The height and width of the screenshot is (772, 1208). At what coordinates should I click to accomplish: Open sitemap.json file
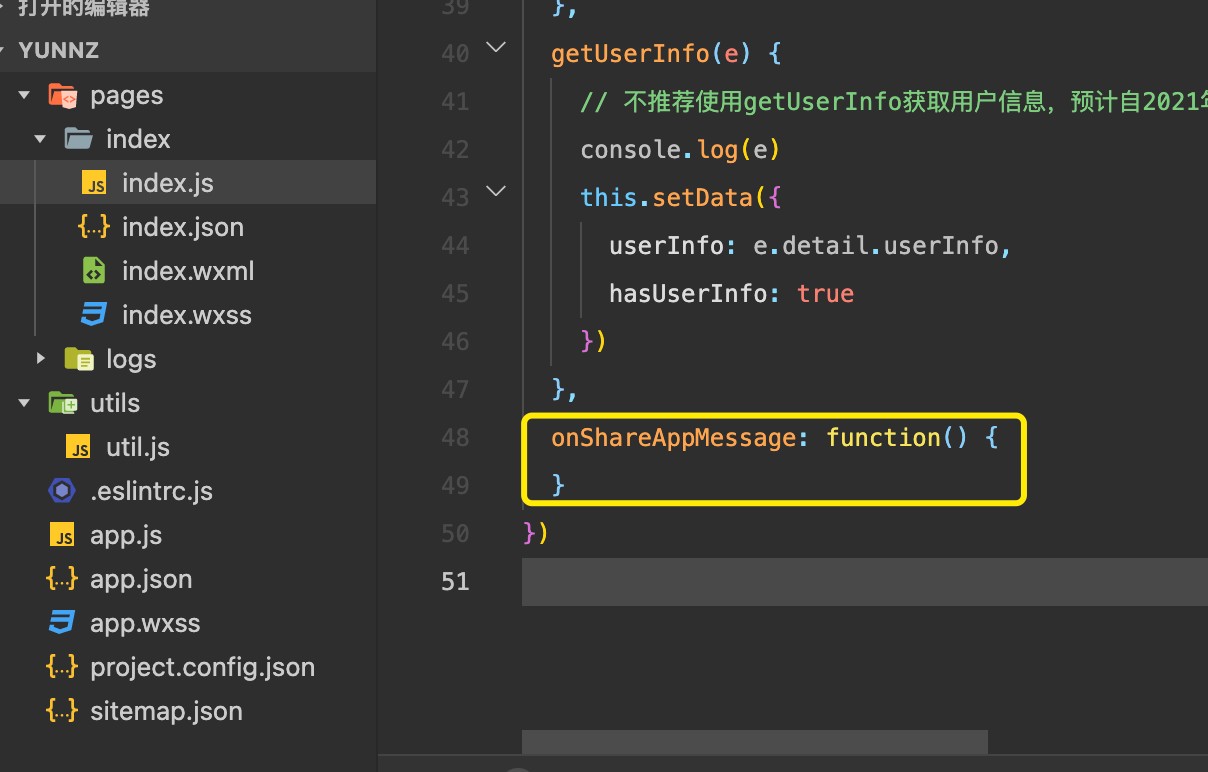tap(166, 711)
